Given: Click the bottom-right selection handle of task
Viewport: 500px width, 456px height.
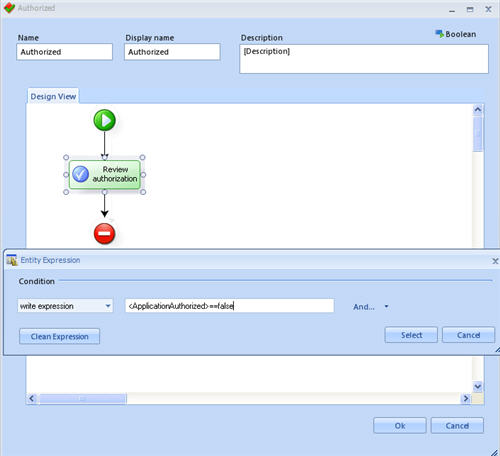Looking at the screenshot, I should [x=143, y=192].
